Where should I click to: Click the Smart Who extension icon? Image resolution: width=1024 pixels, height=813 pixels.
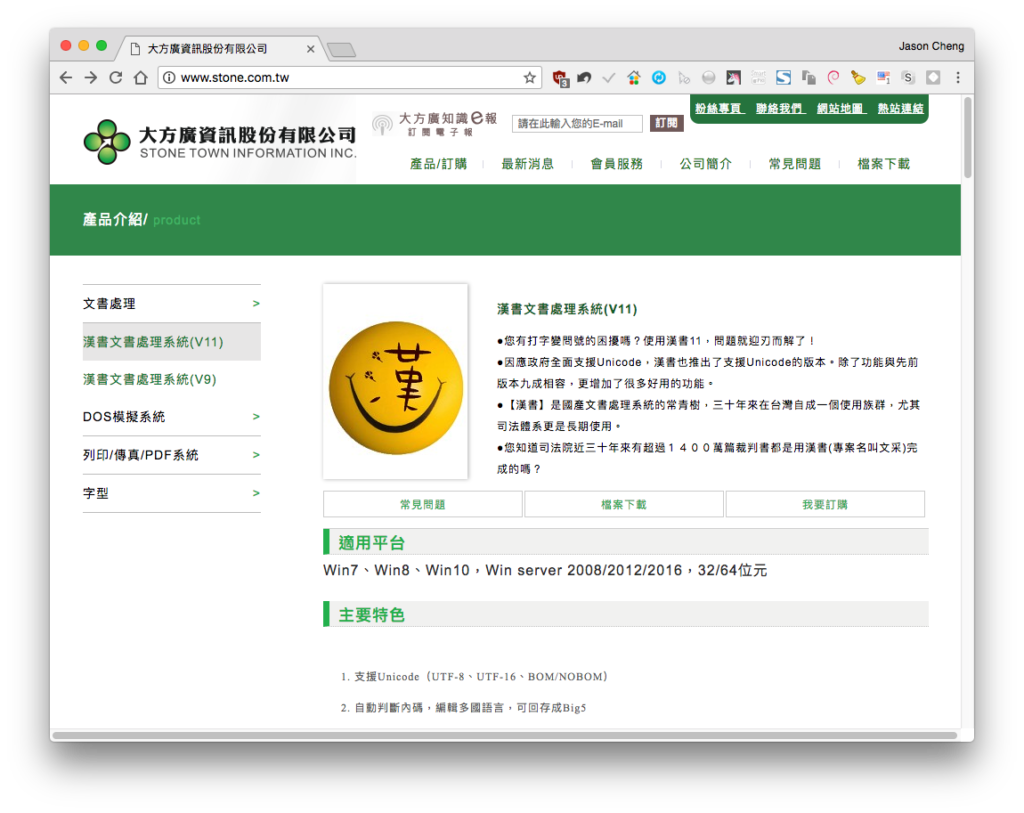[758, 78]
